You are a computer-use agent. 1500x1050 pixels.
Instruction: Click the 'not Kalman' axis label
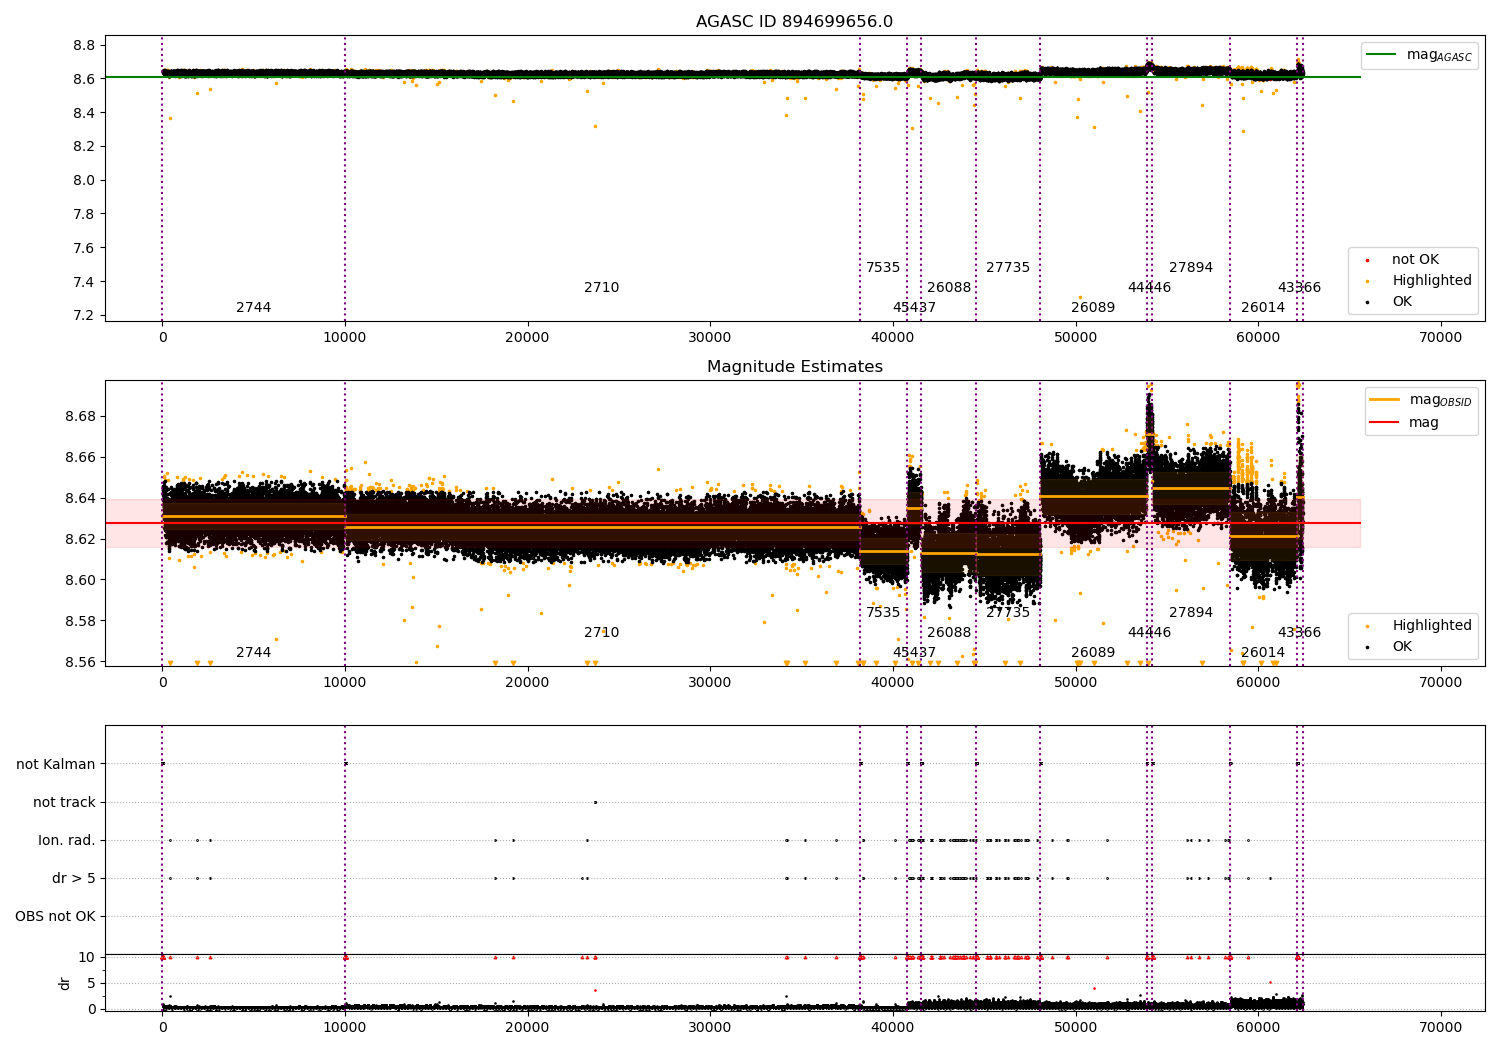pyautogui.click(x=56, y=765)
